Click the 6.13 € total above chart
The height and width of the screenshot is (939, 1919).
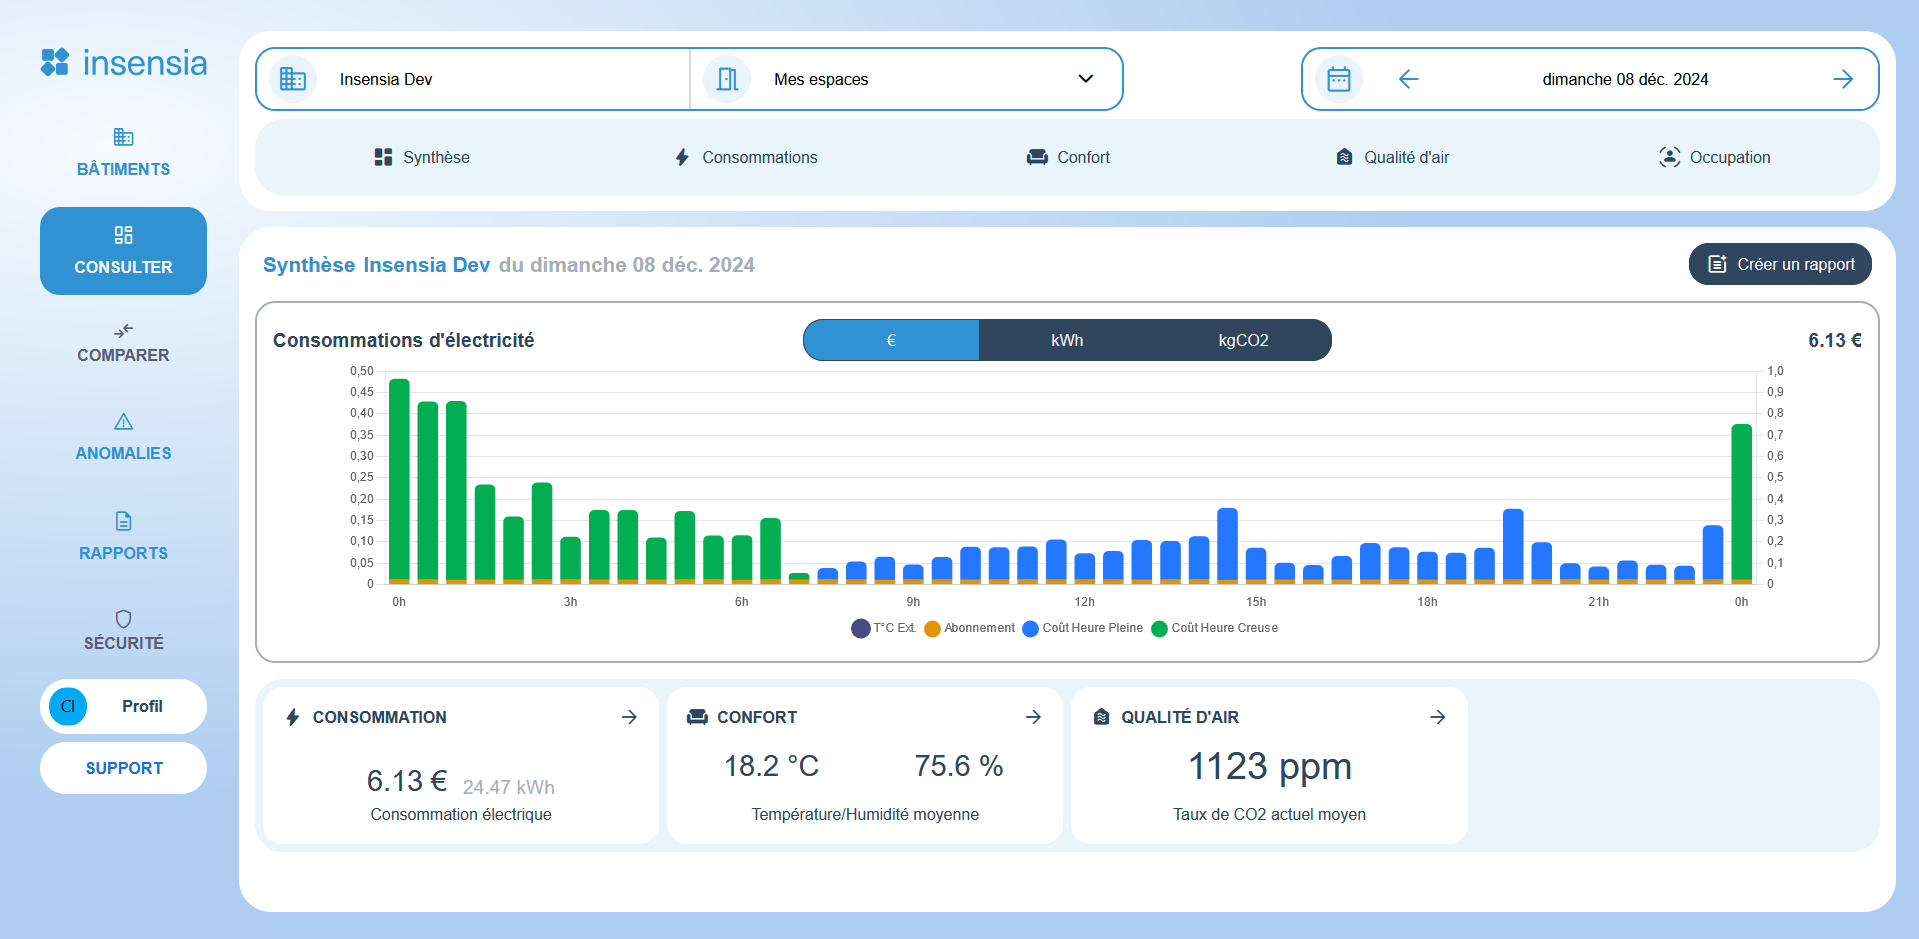coord(1835,340)
